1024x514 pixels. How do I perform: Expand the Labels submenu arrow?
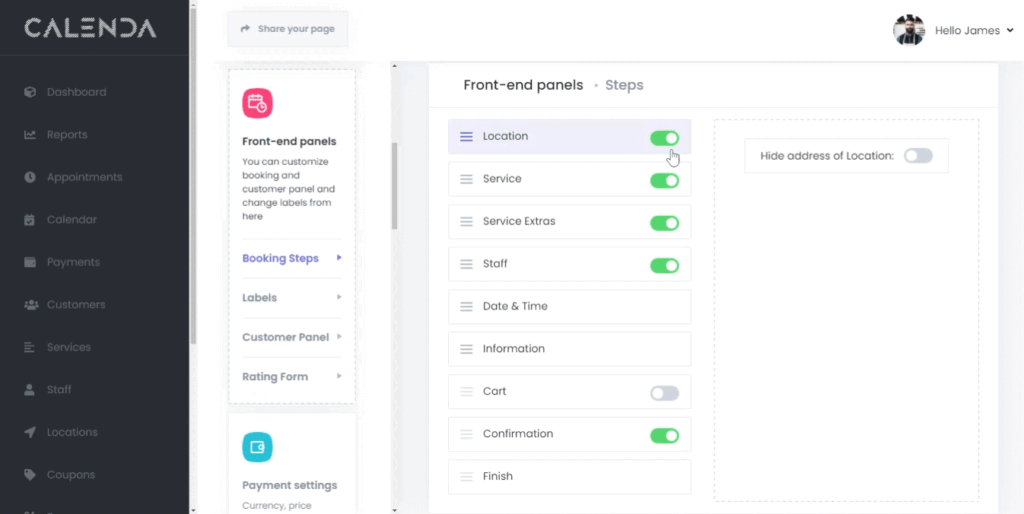click(x=339, y=297)
